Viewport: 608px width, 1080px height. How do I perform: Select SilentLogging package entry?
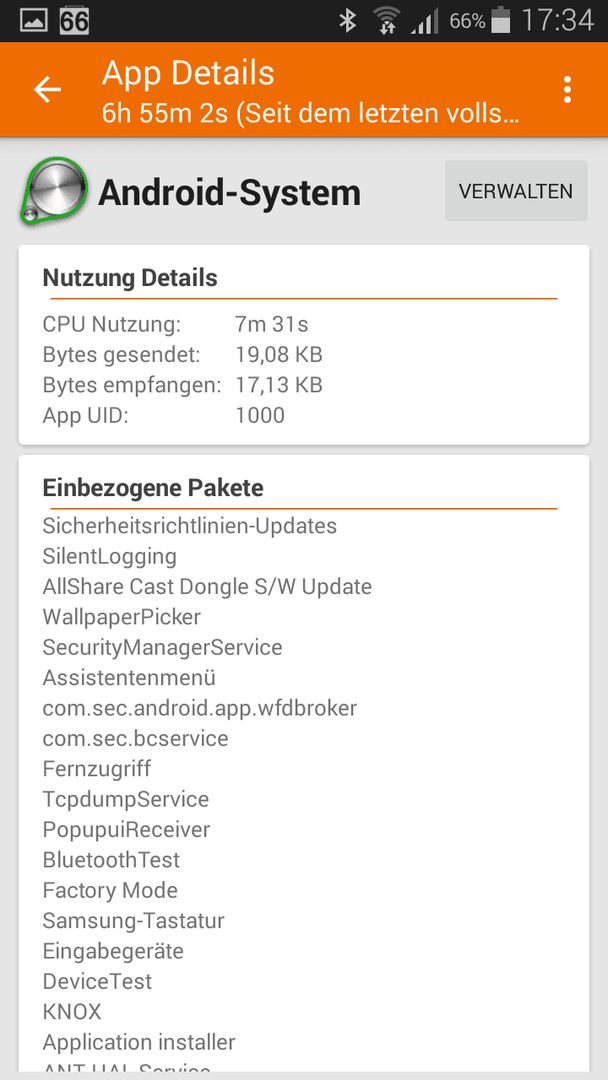(x=109, y=556)
